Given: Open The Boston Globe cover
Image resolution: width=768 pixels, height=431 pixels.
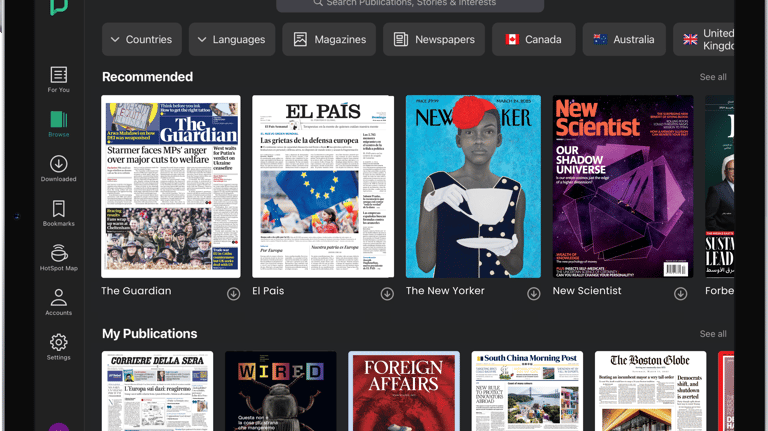Looking at the screenshot, I should click(x=650, y=391).
